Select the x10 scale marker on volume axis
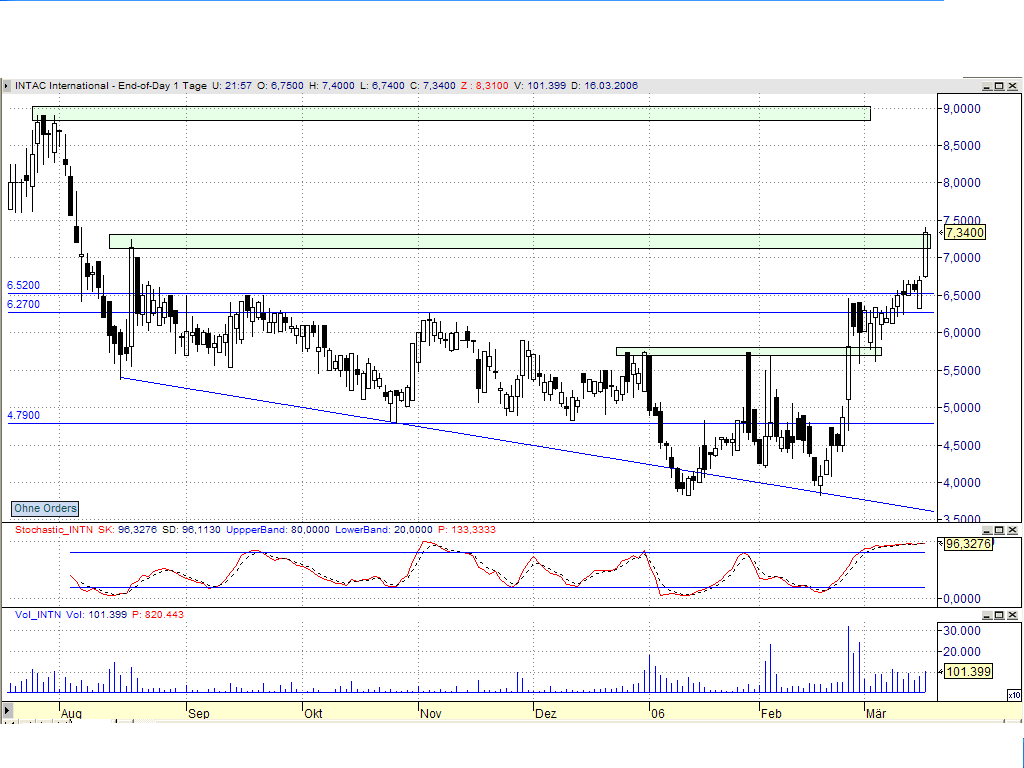This screenshot has height=768, width=1024. tap(1014, 695)
